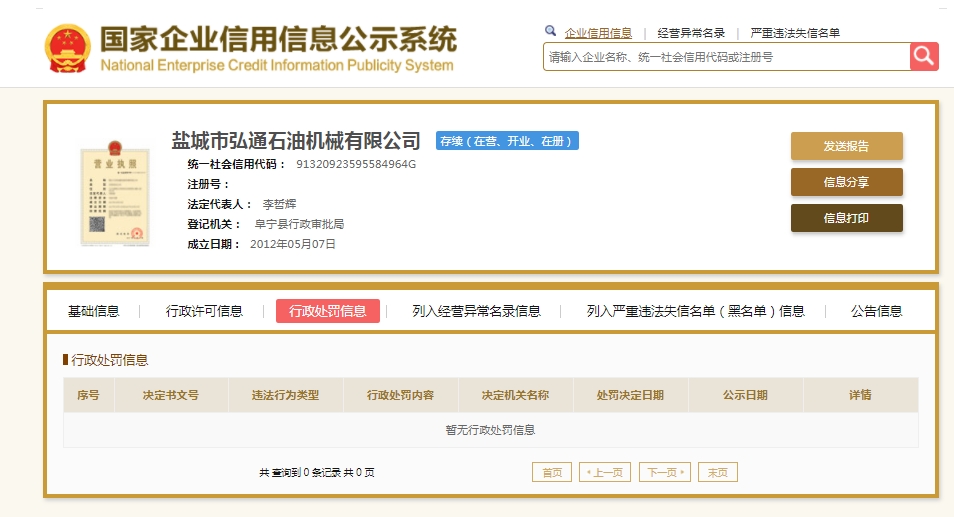Viewport: 954px width, 517px height.
Task: Open the 列入经营异常名录信息 tab
Action: pyautogui.click(x=476, y=311)
